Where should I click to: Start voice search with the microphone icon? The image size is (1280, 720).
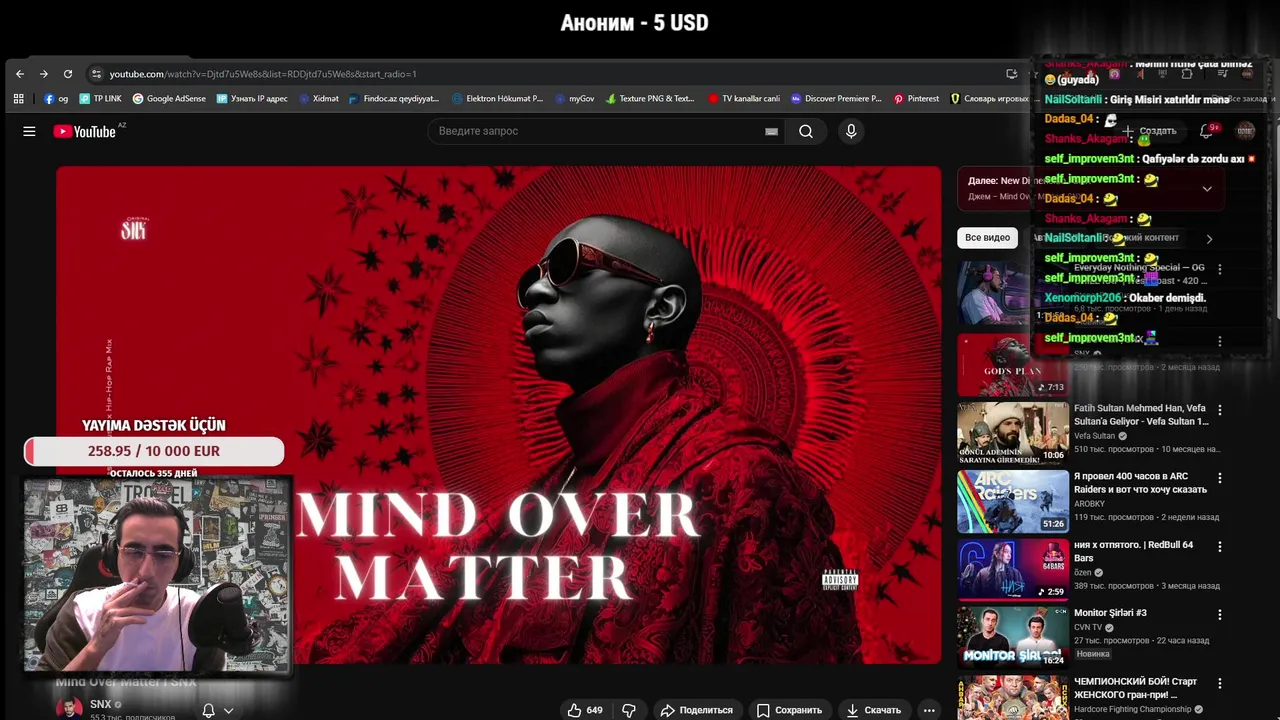click(x=851, y=131)
